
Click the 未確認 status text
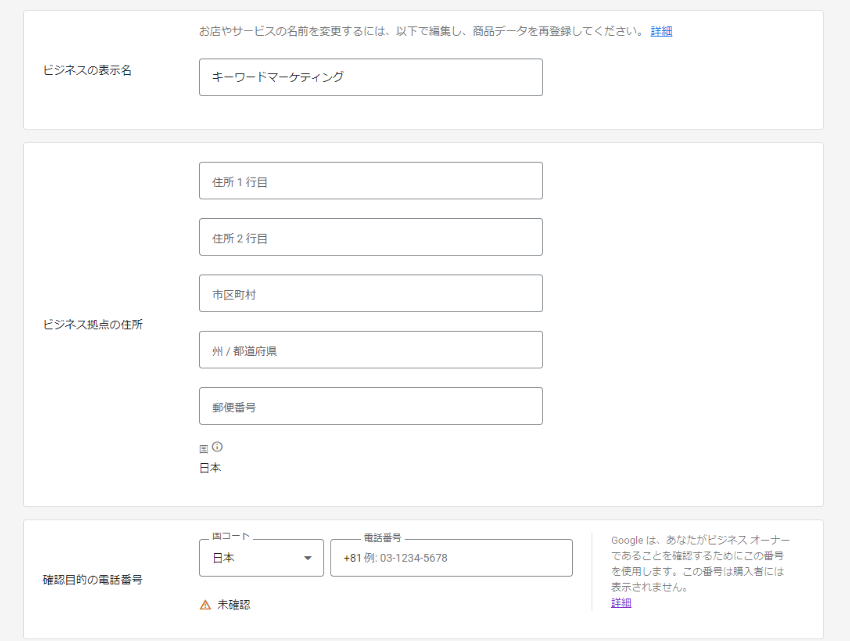point(234,605)
